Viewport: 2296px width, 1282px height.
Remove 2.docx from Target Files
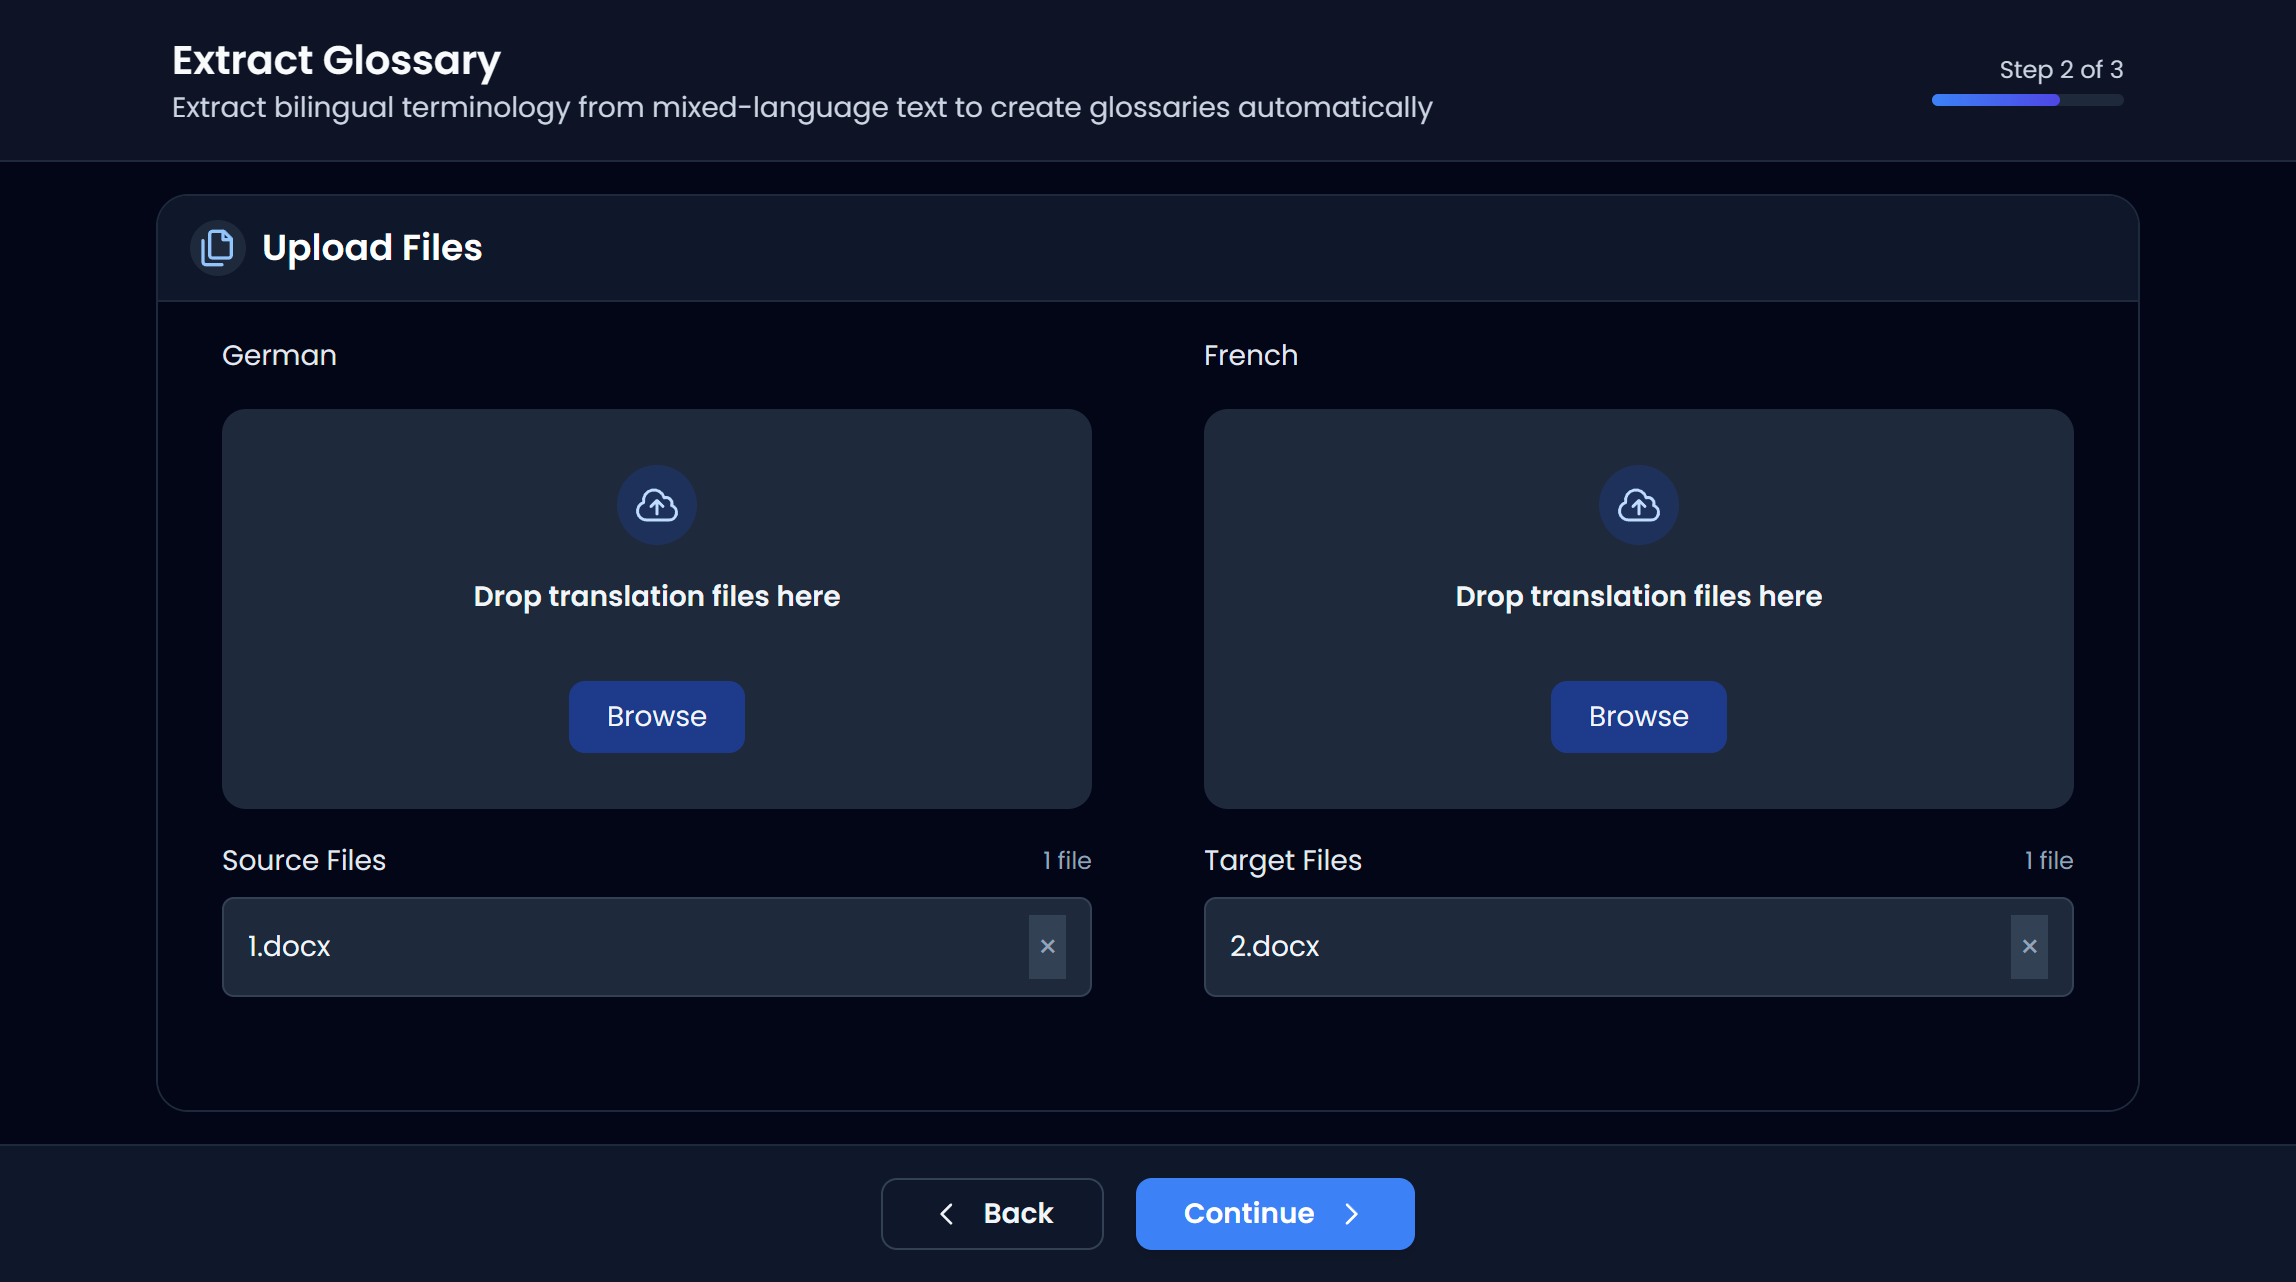pos(2029,946)
